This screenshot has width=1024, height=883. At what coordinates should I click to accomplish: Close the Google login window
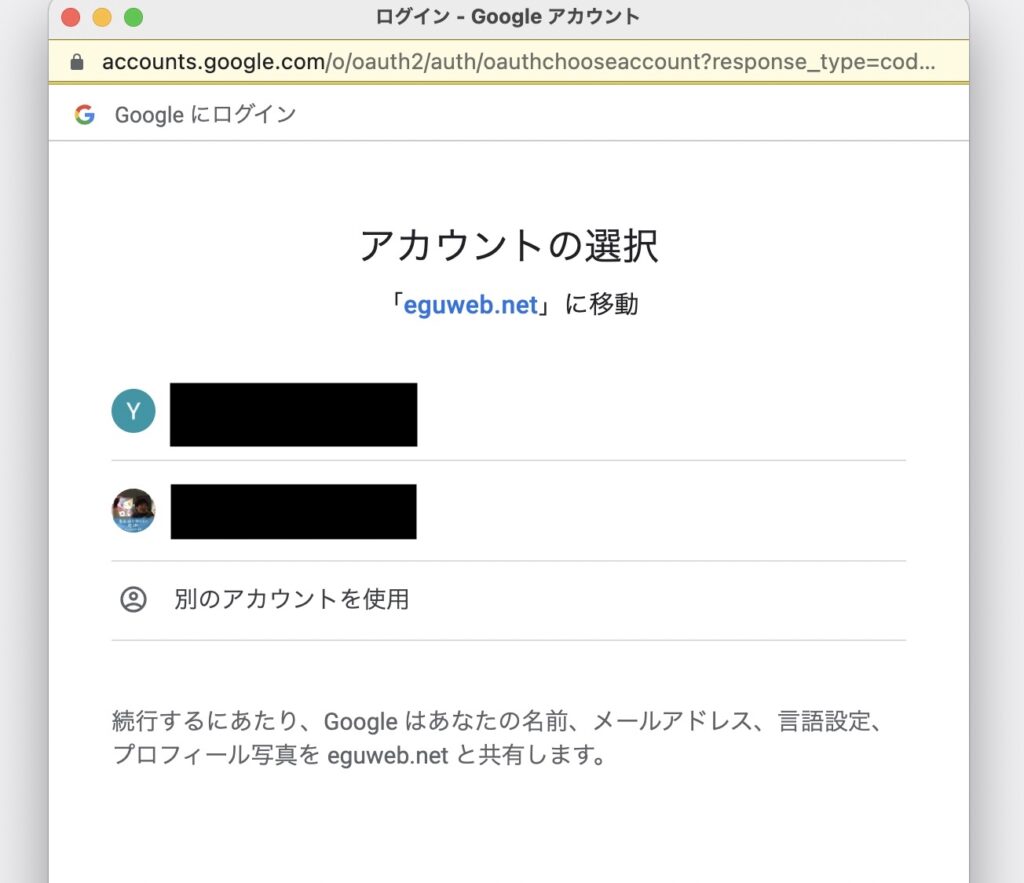pyautogui.click(x=70, y=17)
